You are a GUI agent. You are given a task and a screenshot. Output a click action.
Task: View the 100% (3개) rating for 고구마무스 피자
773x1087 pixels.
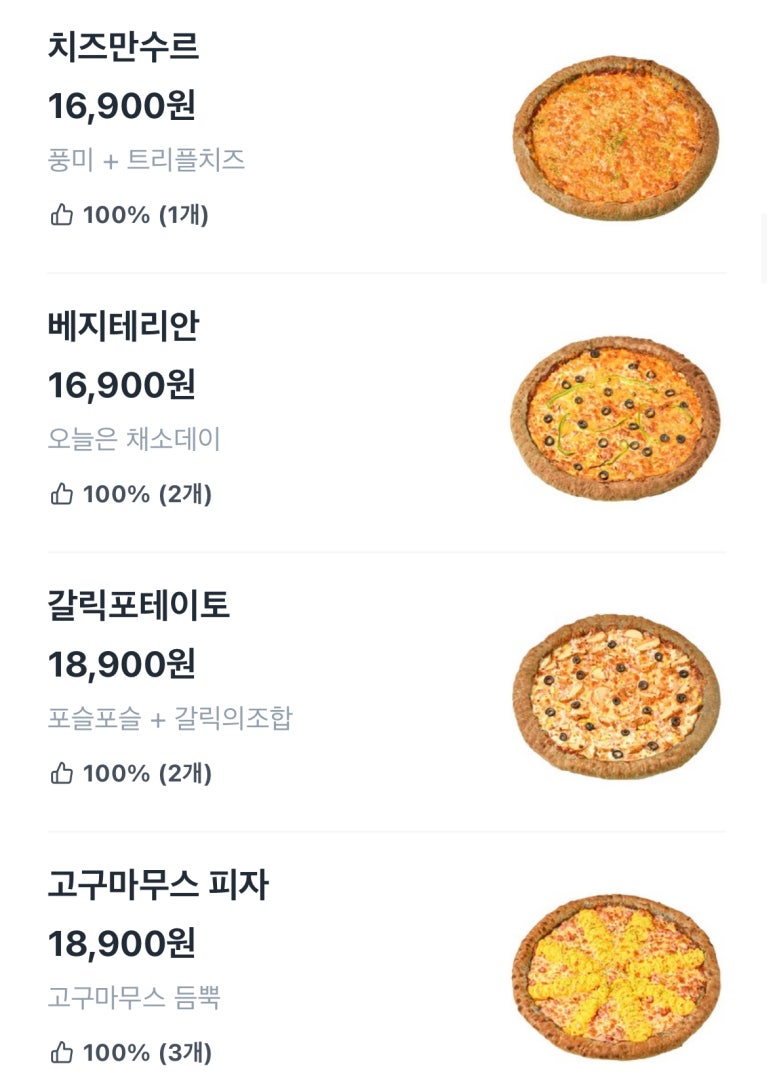pyautogui.click(x=148, y=1053)
